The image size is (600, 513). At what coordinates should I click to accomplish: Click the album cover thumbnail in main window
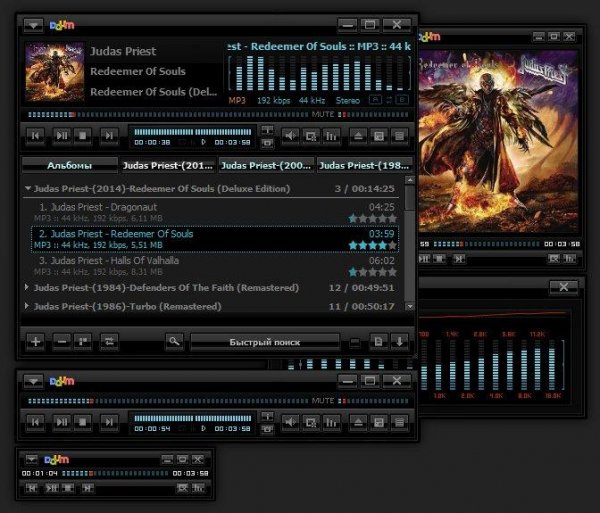[x=55, y=72]
